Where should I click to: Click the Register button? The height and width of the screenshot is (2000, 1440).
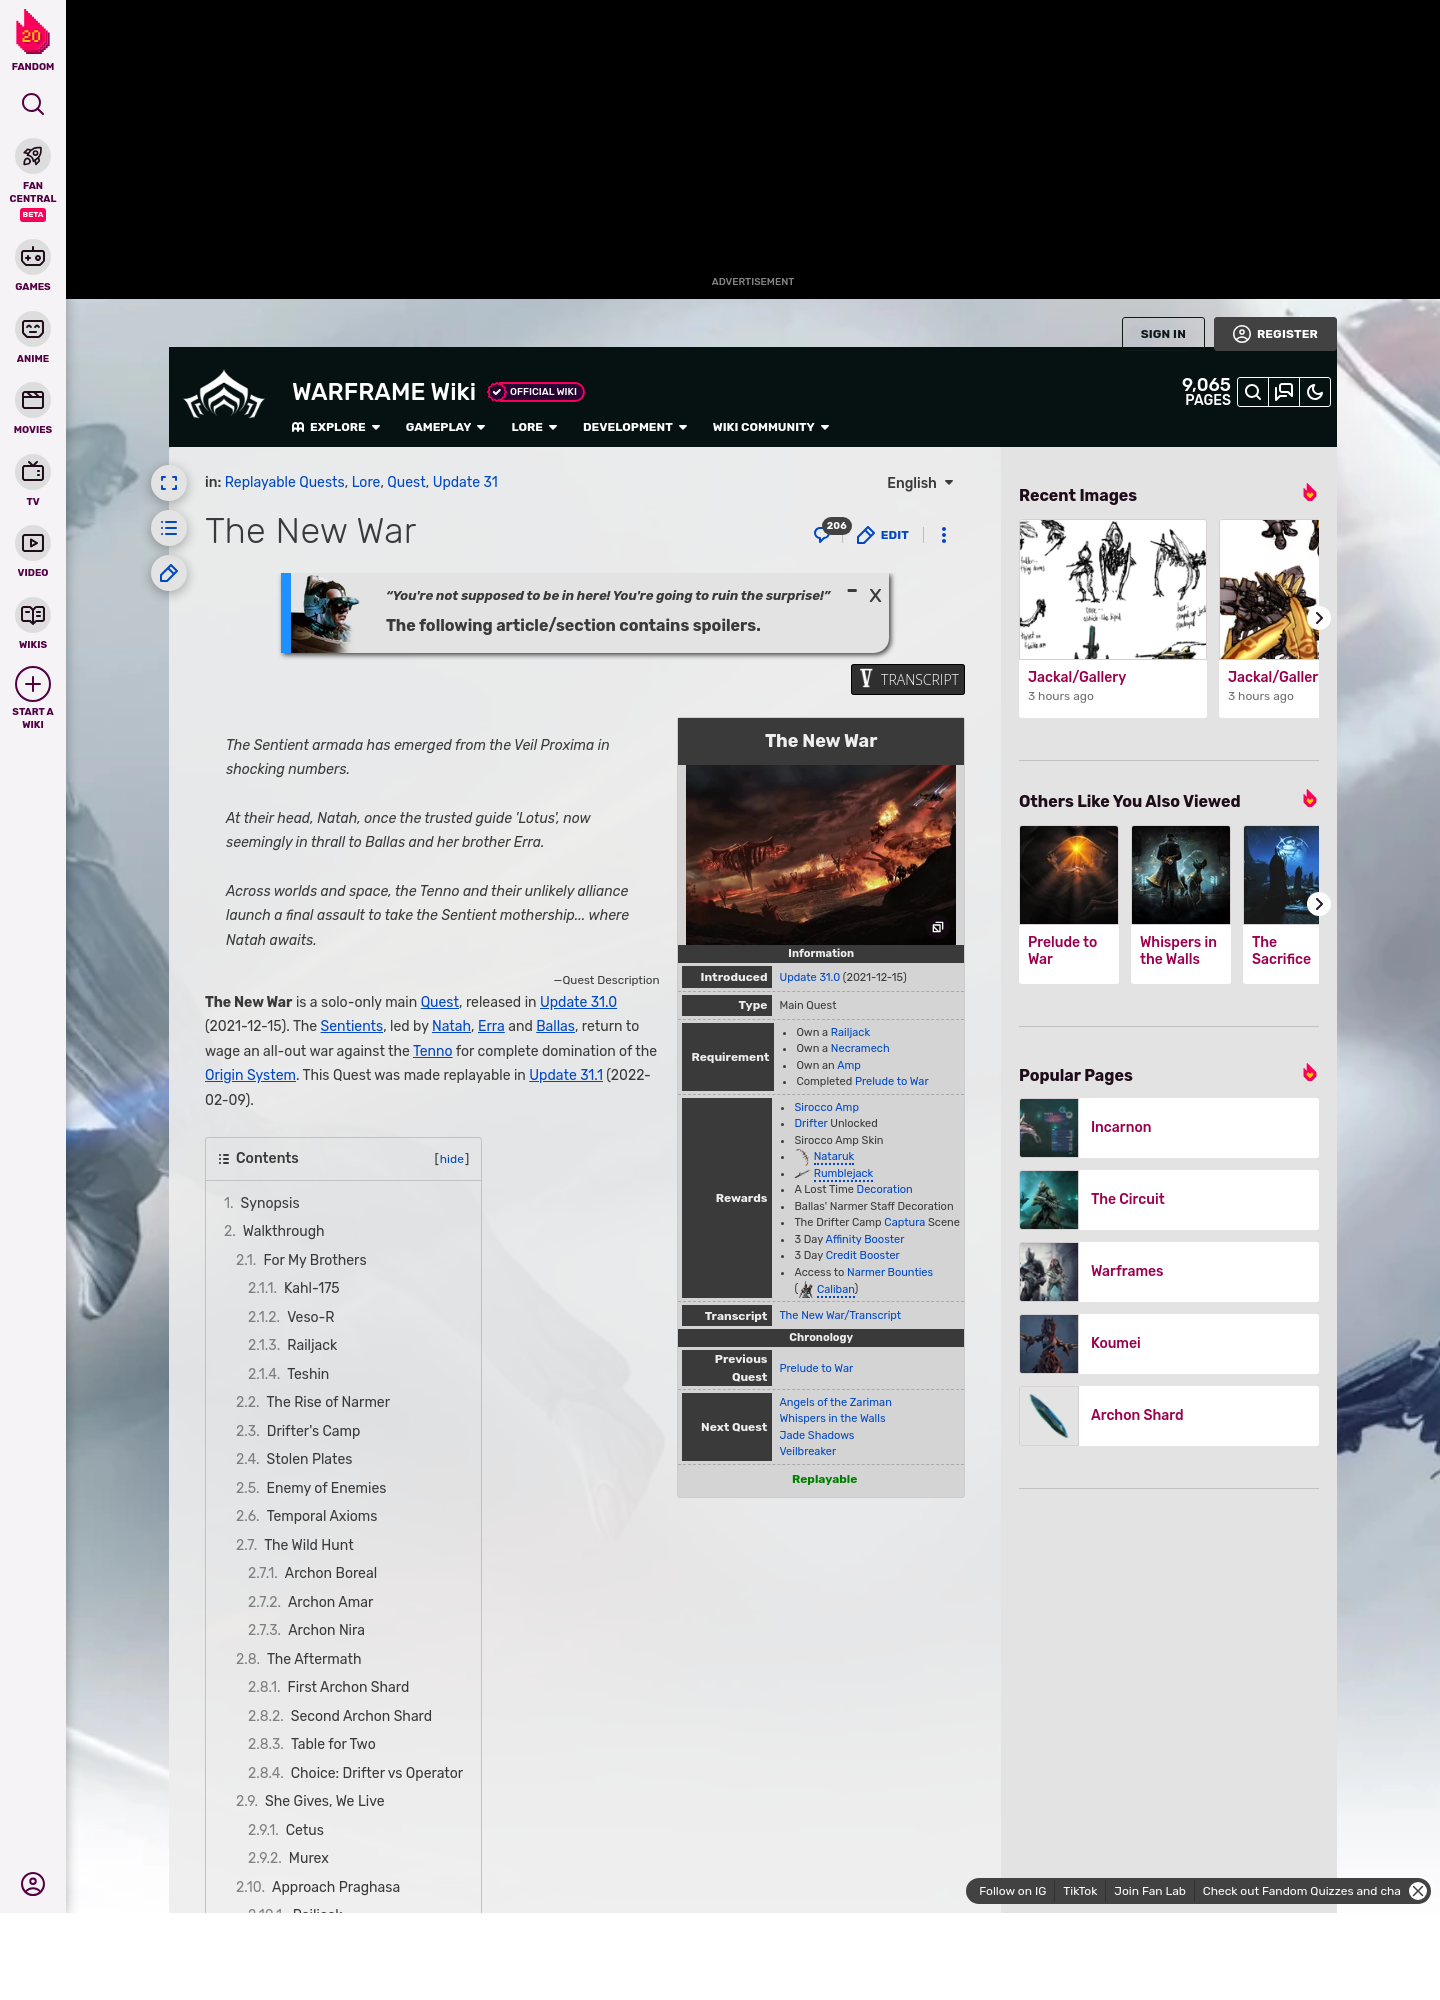(1275, 334)
